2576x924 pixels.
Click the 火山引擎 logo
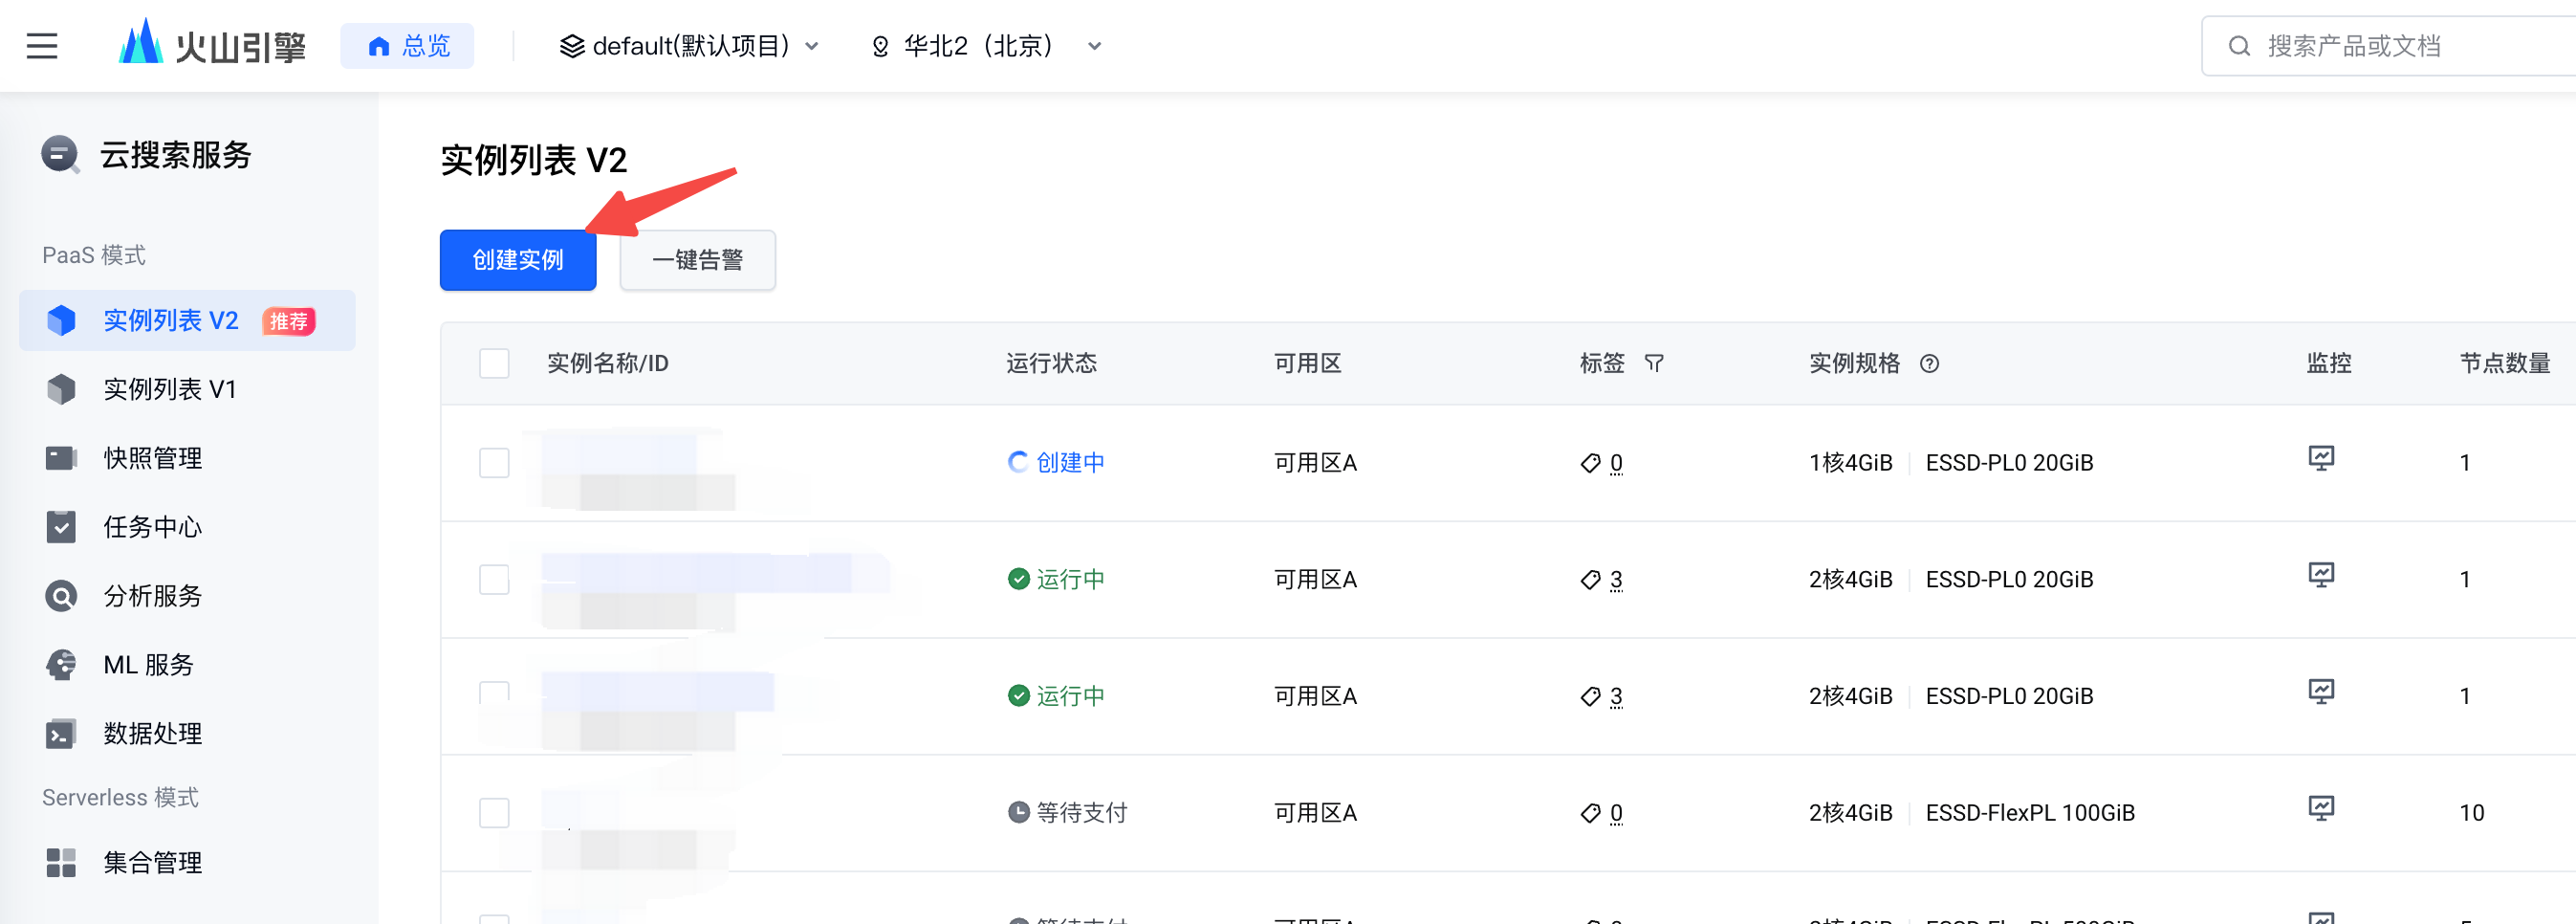click(x=212, y=44)
